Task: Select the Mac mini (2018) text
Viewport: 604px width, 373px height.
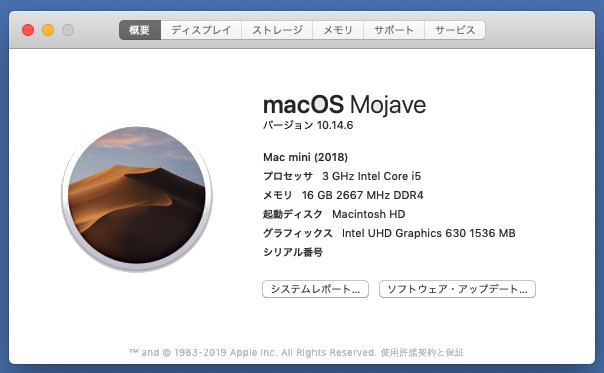Action: pyautogui.click(x=305, y=157)
